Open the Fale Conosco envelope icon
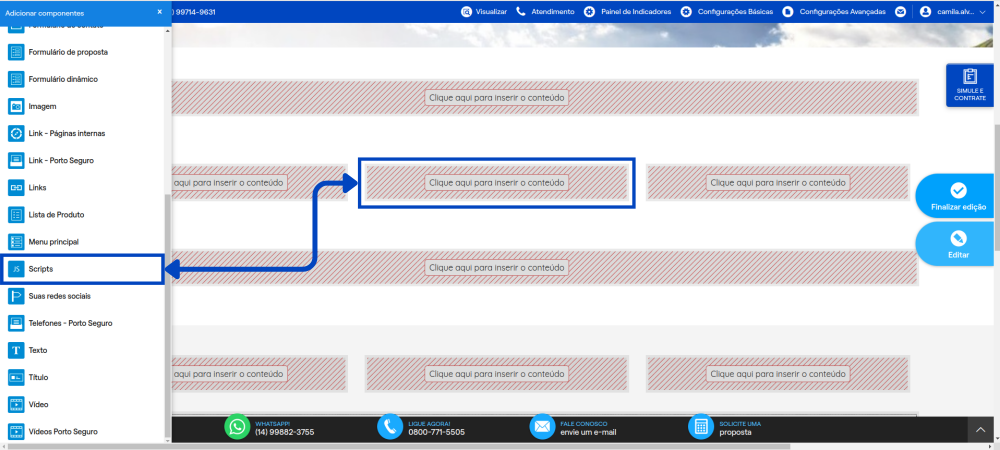This screenshot has height=450, width=1000. tap(542, 427)
